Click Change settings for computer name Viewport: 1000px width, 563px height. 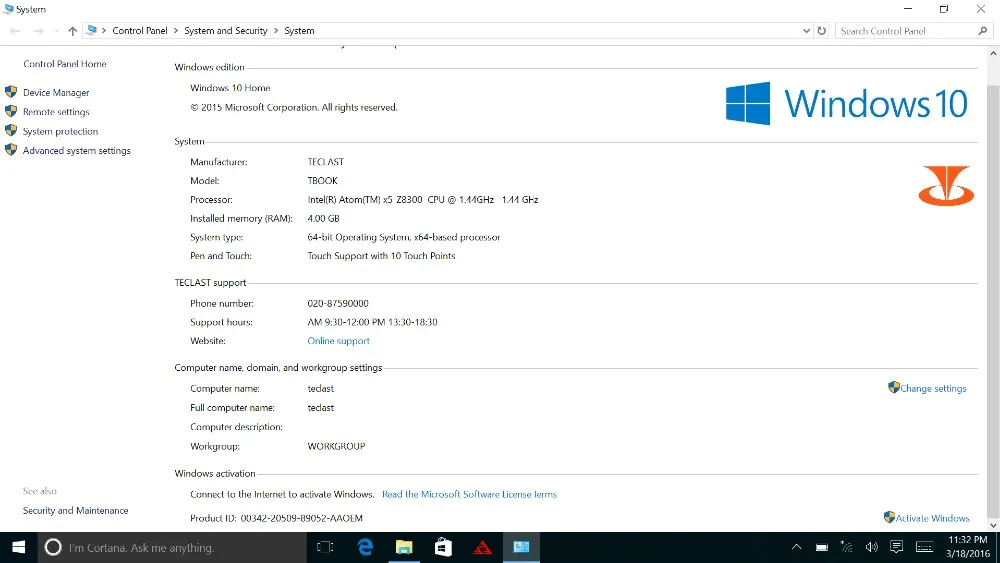point(933,388)
